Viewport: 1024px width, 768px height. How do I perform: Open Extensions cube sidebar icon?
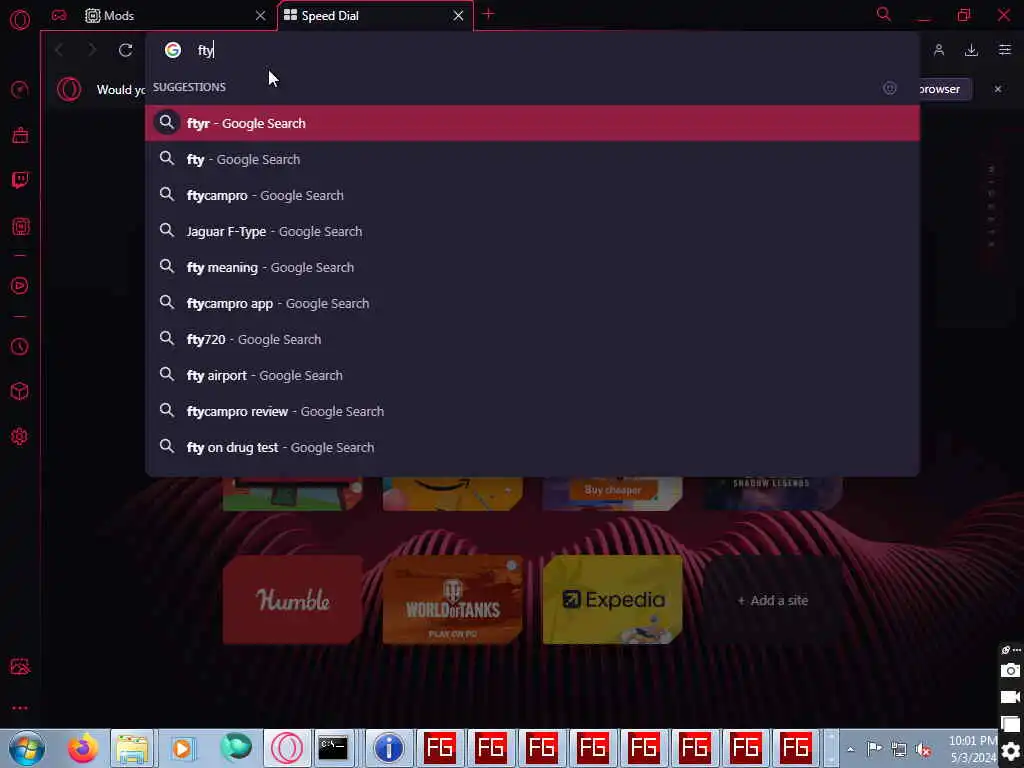(20, 391)
